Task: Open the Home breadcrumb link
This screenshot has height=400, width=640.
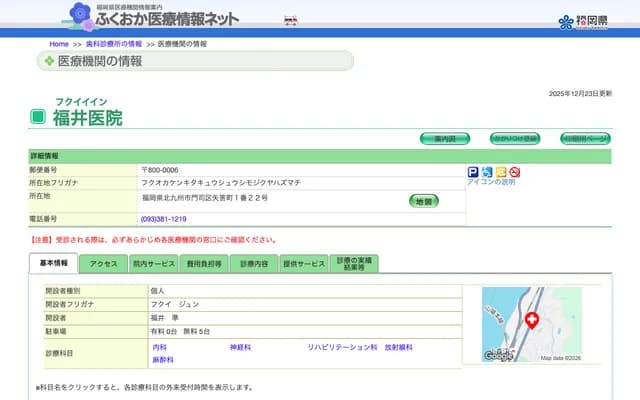Action: [59, 44]
